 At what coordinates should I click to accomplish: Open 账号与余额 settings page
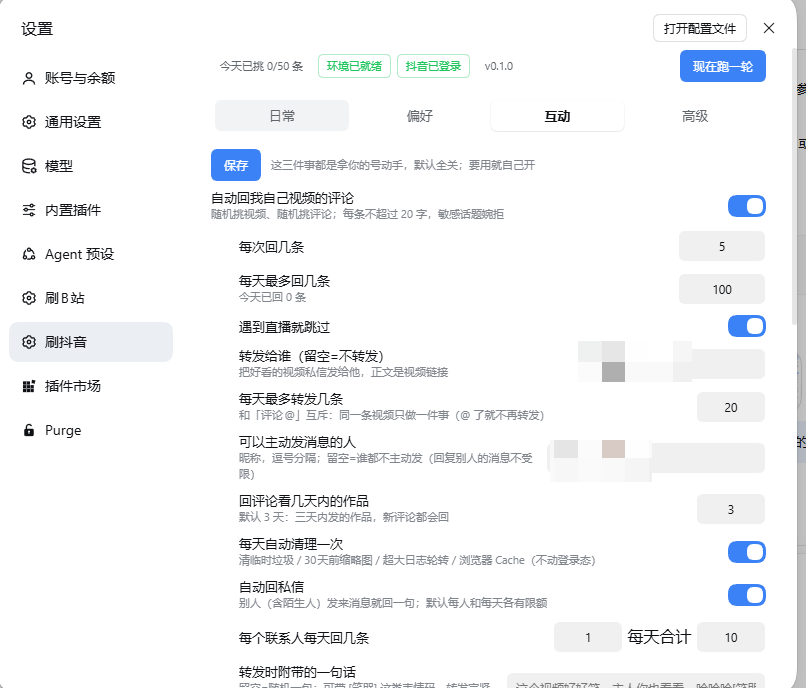91,78
